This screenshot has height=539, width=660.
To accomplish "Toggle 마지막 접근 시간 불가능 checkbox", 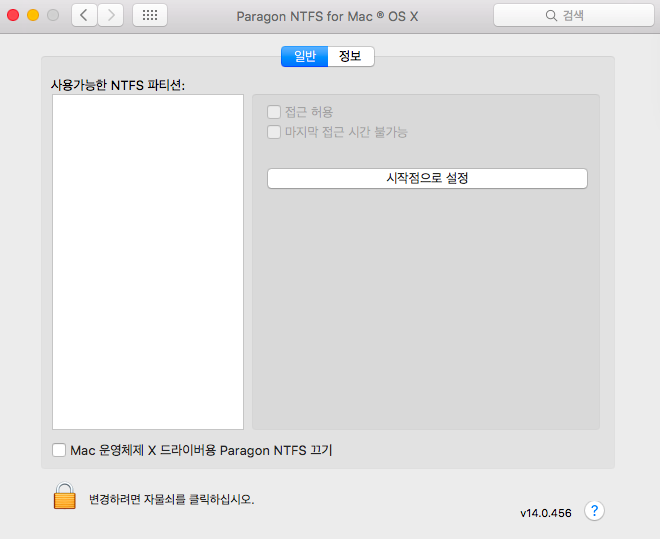I will click(274, 132).
